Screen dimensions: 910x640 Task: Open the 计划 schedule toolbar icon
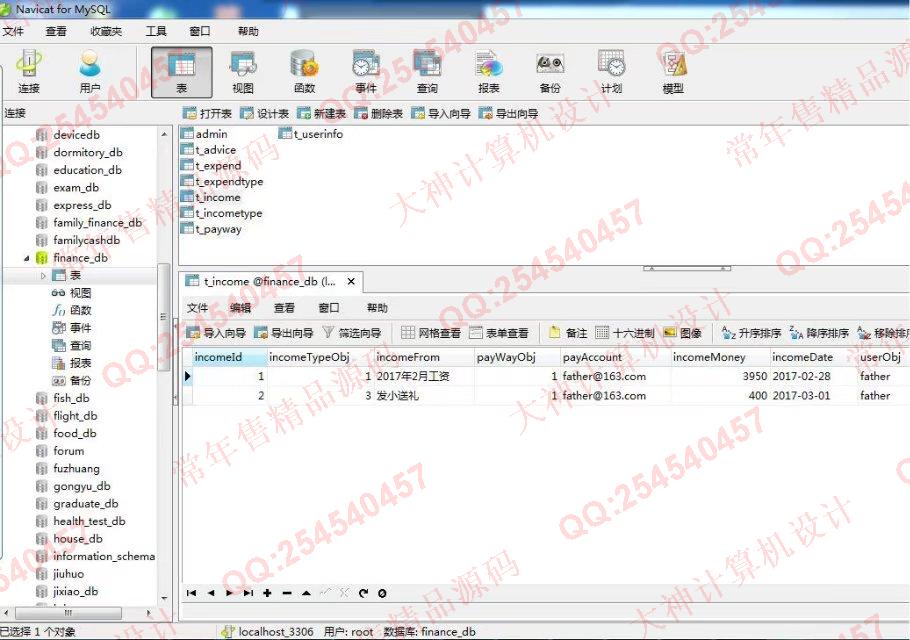tap(611, 72)
